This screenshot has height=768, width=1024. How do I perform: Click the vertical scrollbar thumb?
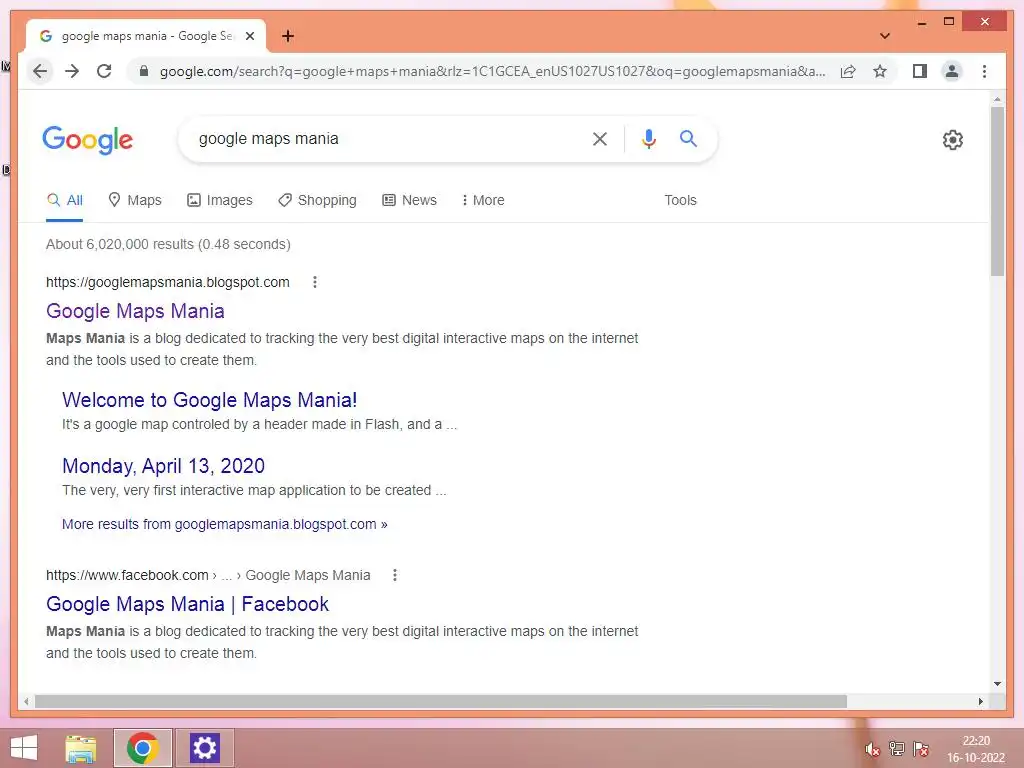click(x=997, y=191)
